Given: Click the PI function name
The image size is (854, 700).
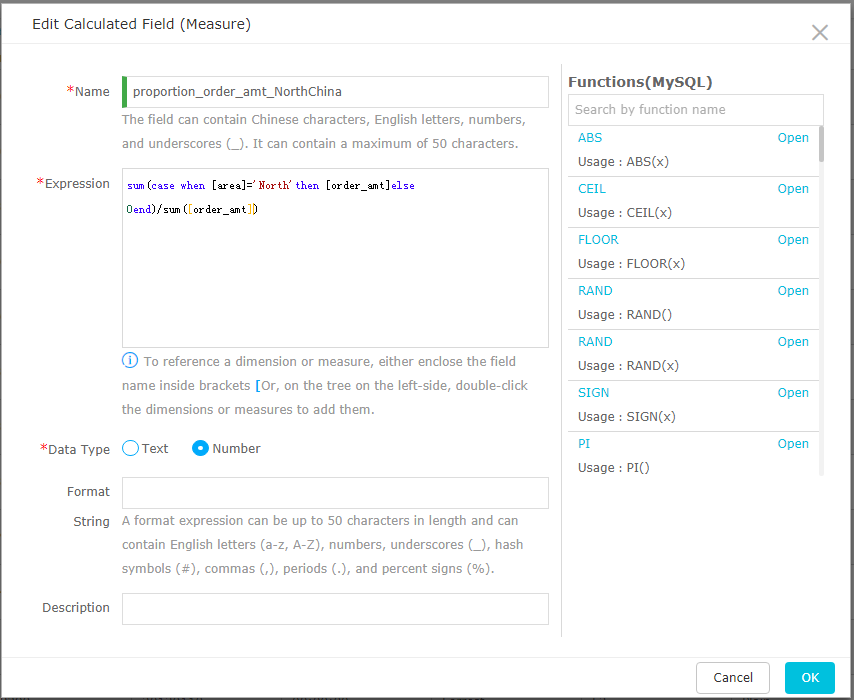Looking at the screenshot, I should click(584, 444).
